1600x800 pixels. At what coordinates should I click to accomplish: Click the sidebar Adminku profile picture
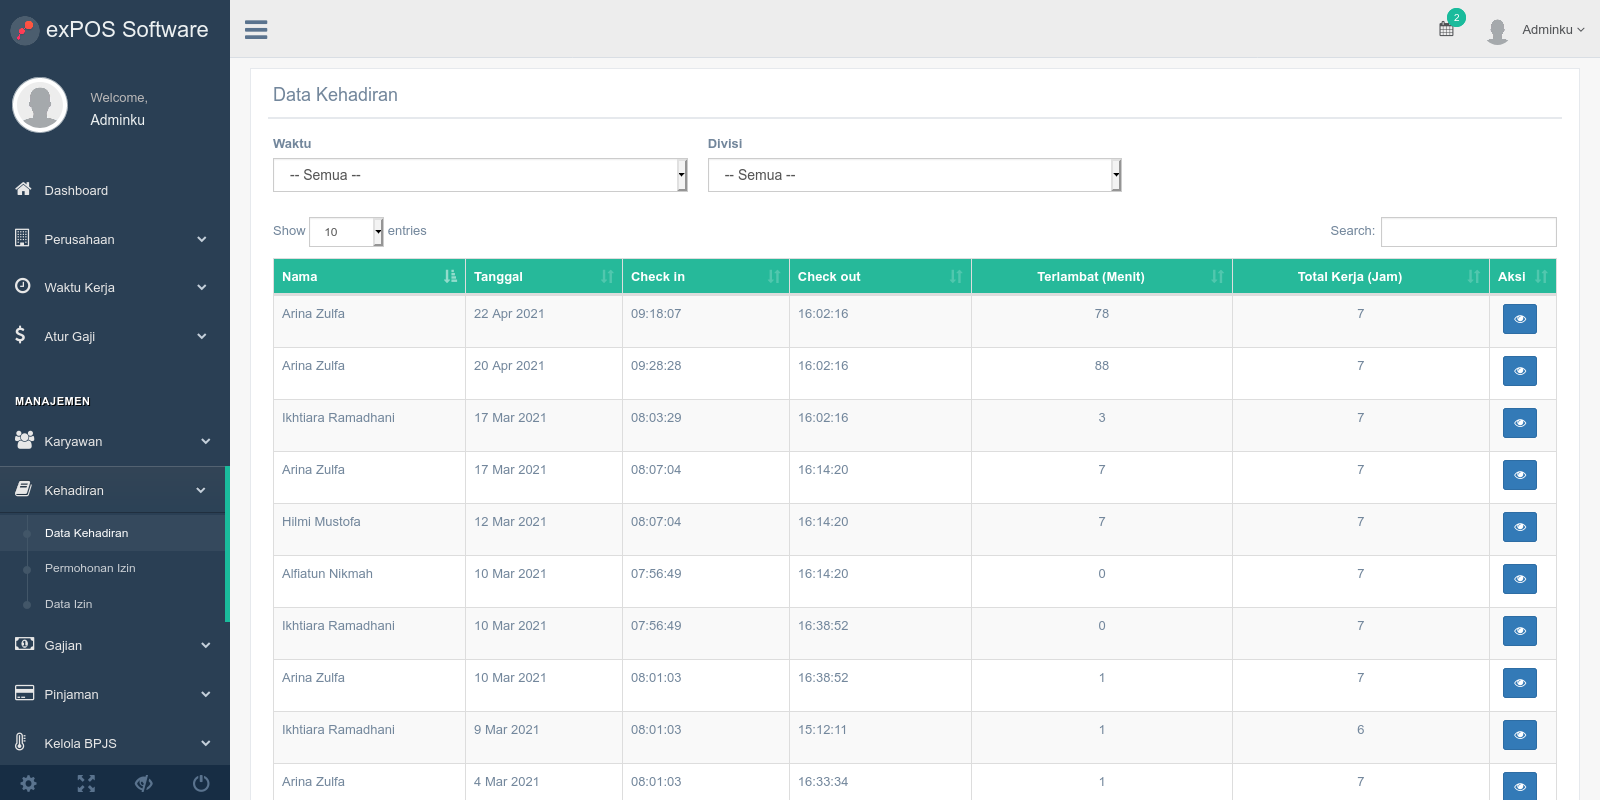40,105
